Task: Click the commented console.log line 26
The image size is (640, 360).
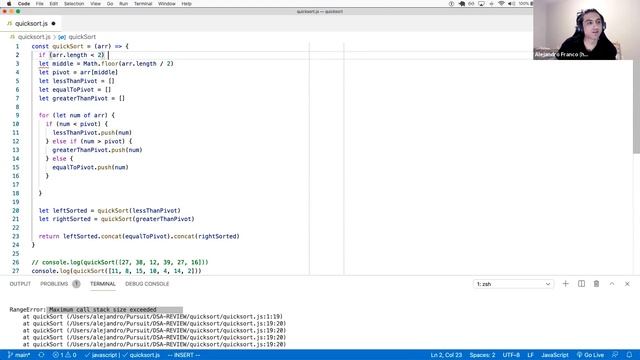Action: coord(120,262)
